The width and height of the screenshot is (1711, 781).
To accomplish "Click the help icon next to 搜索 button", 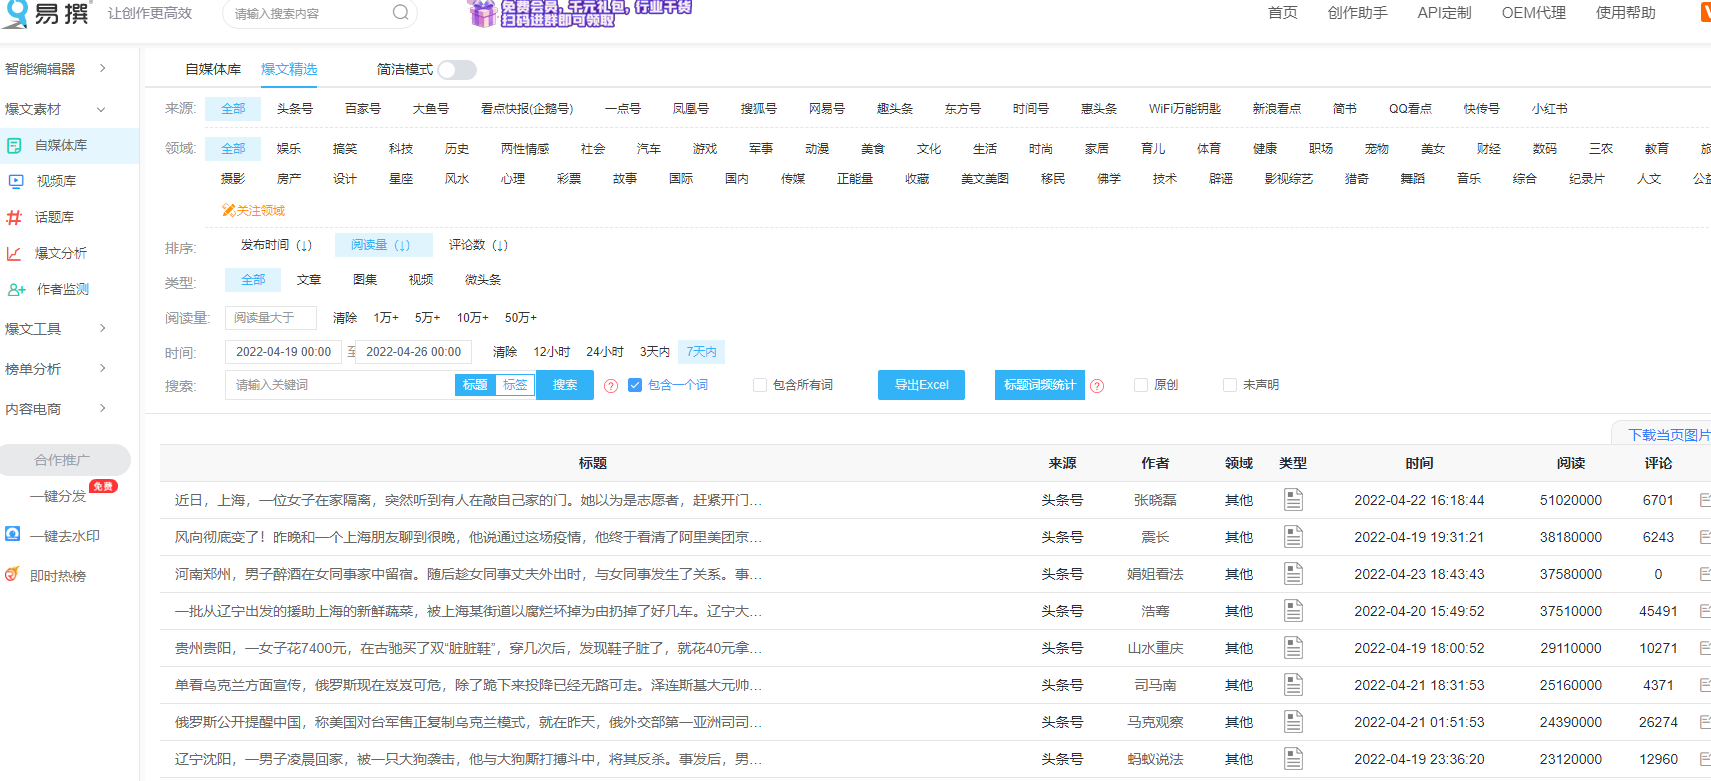I will (x=611, y=386).
